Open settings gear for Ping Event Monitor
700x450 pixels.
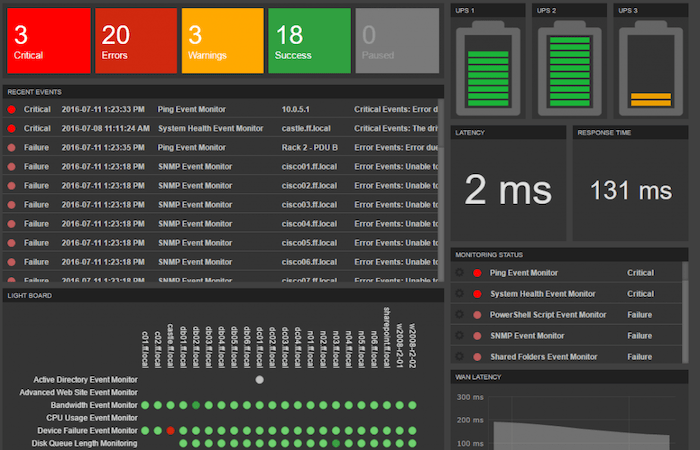pos(459,272)
